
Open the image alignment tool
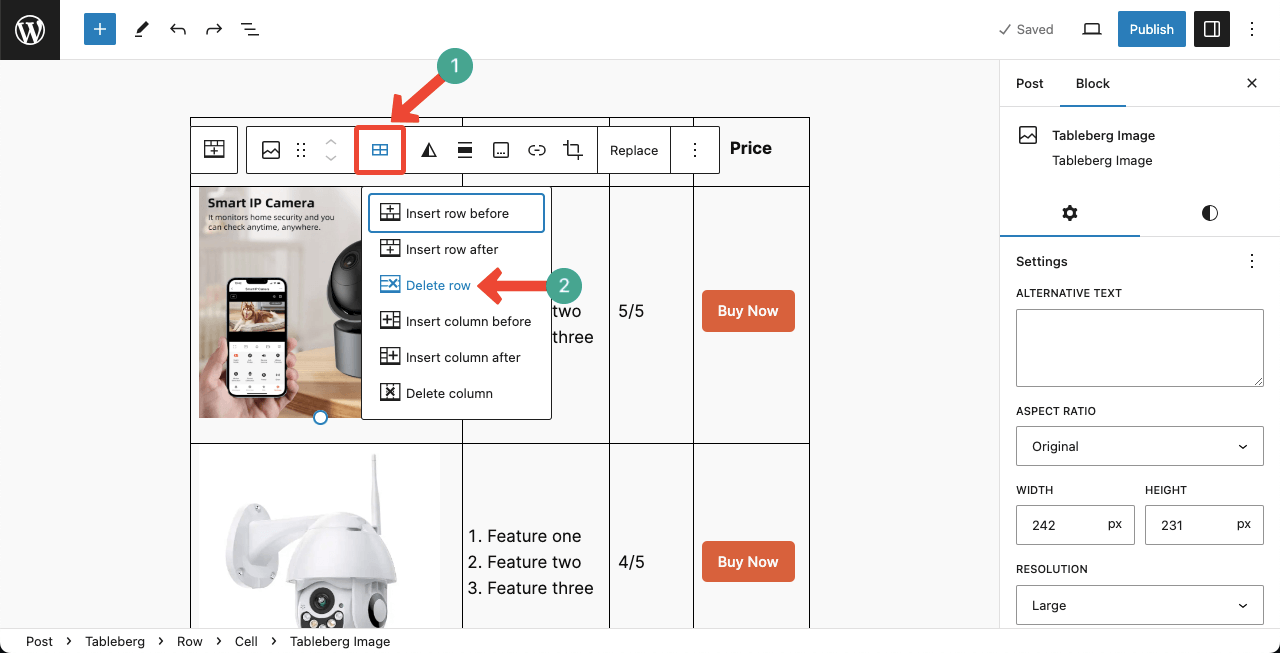(464, 149)
